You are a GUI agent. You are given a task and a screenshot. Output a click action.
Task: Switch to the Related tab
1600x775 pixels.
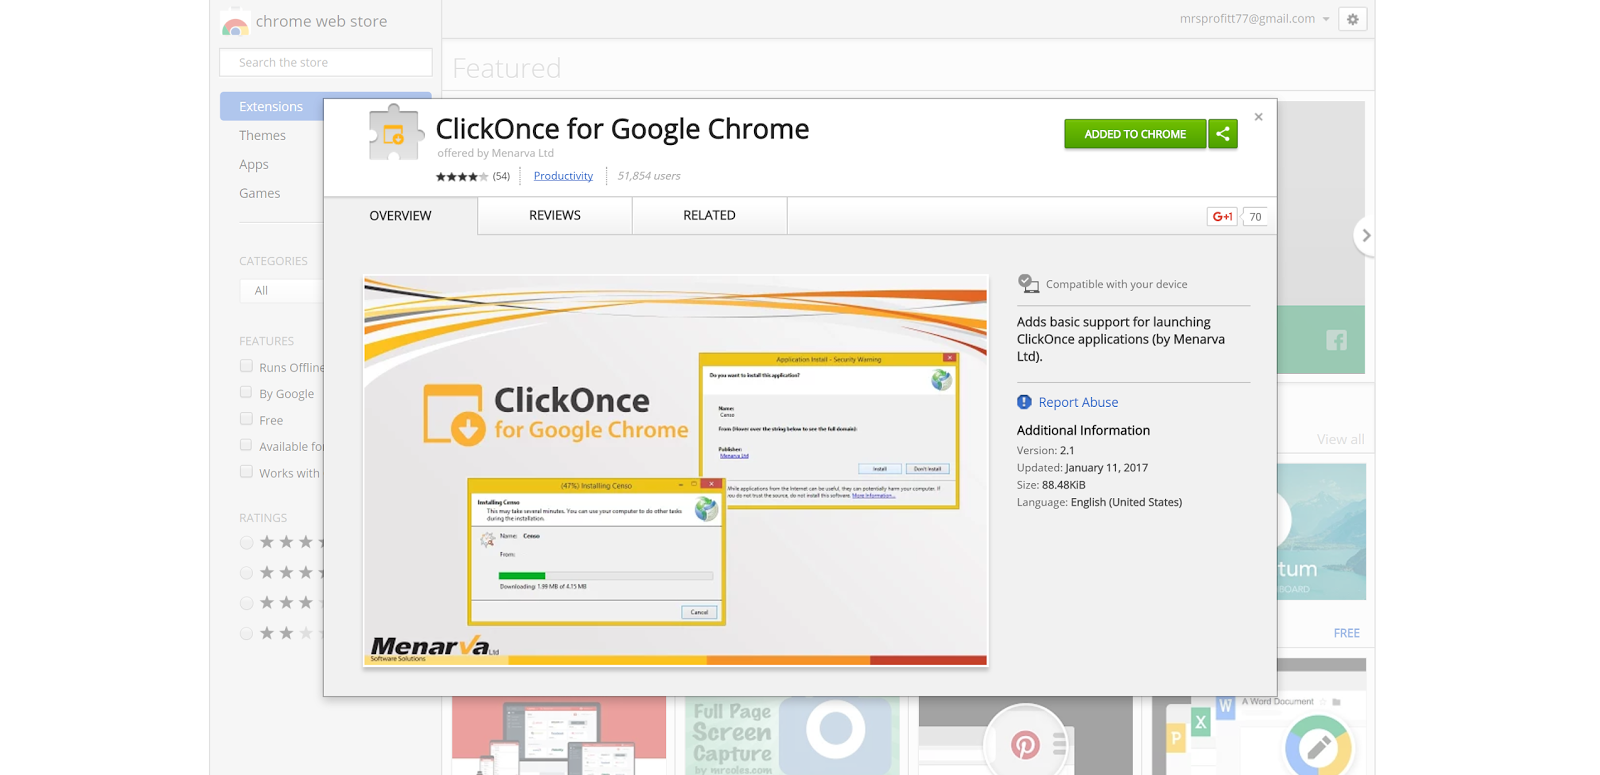pos(709,216)
